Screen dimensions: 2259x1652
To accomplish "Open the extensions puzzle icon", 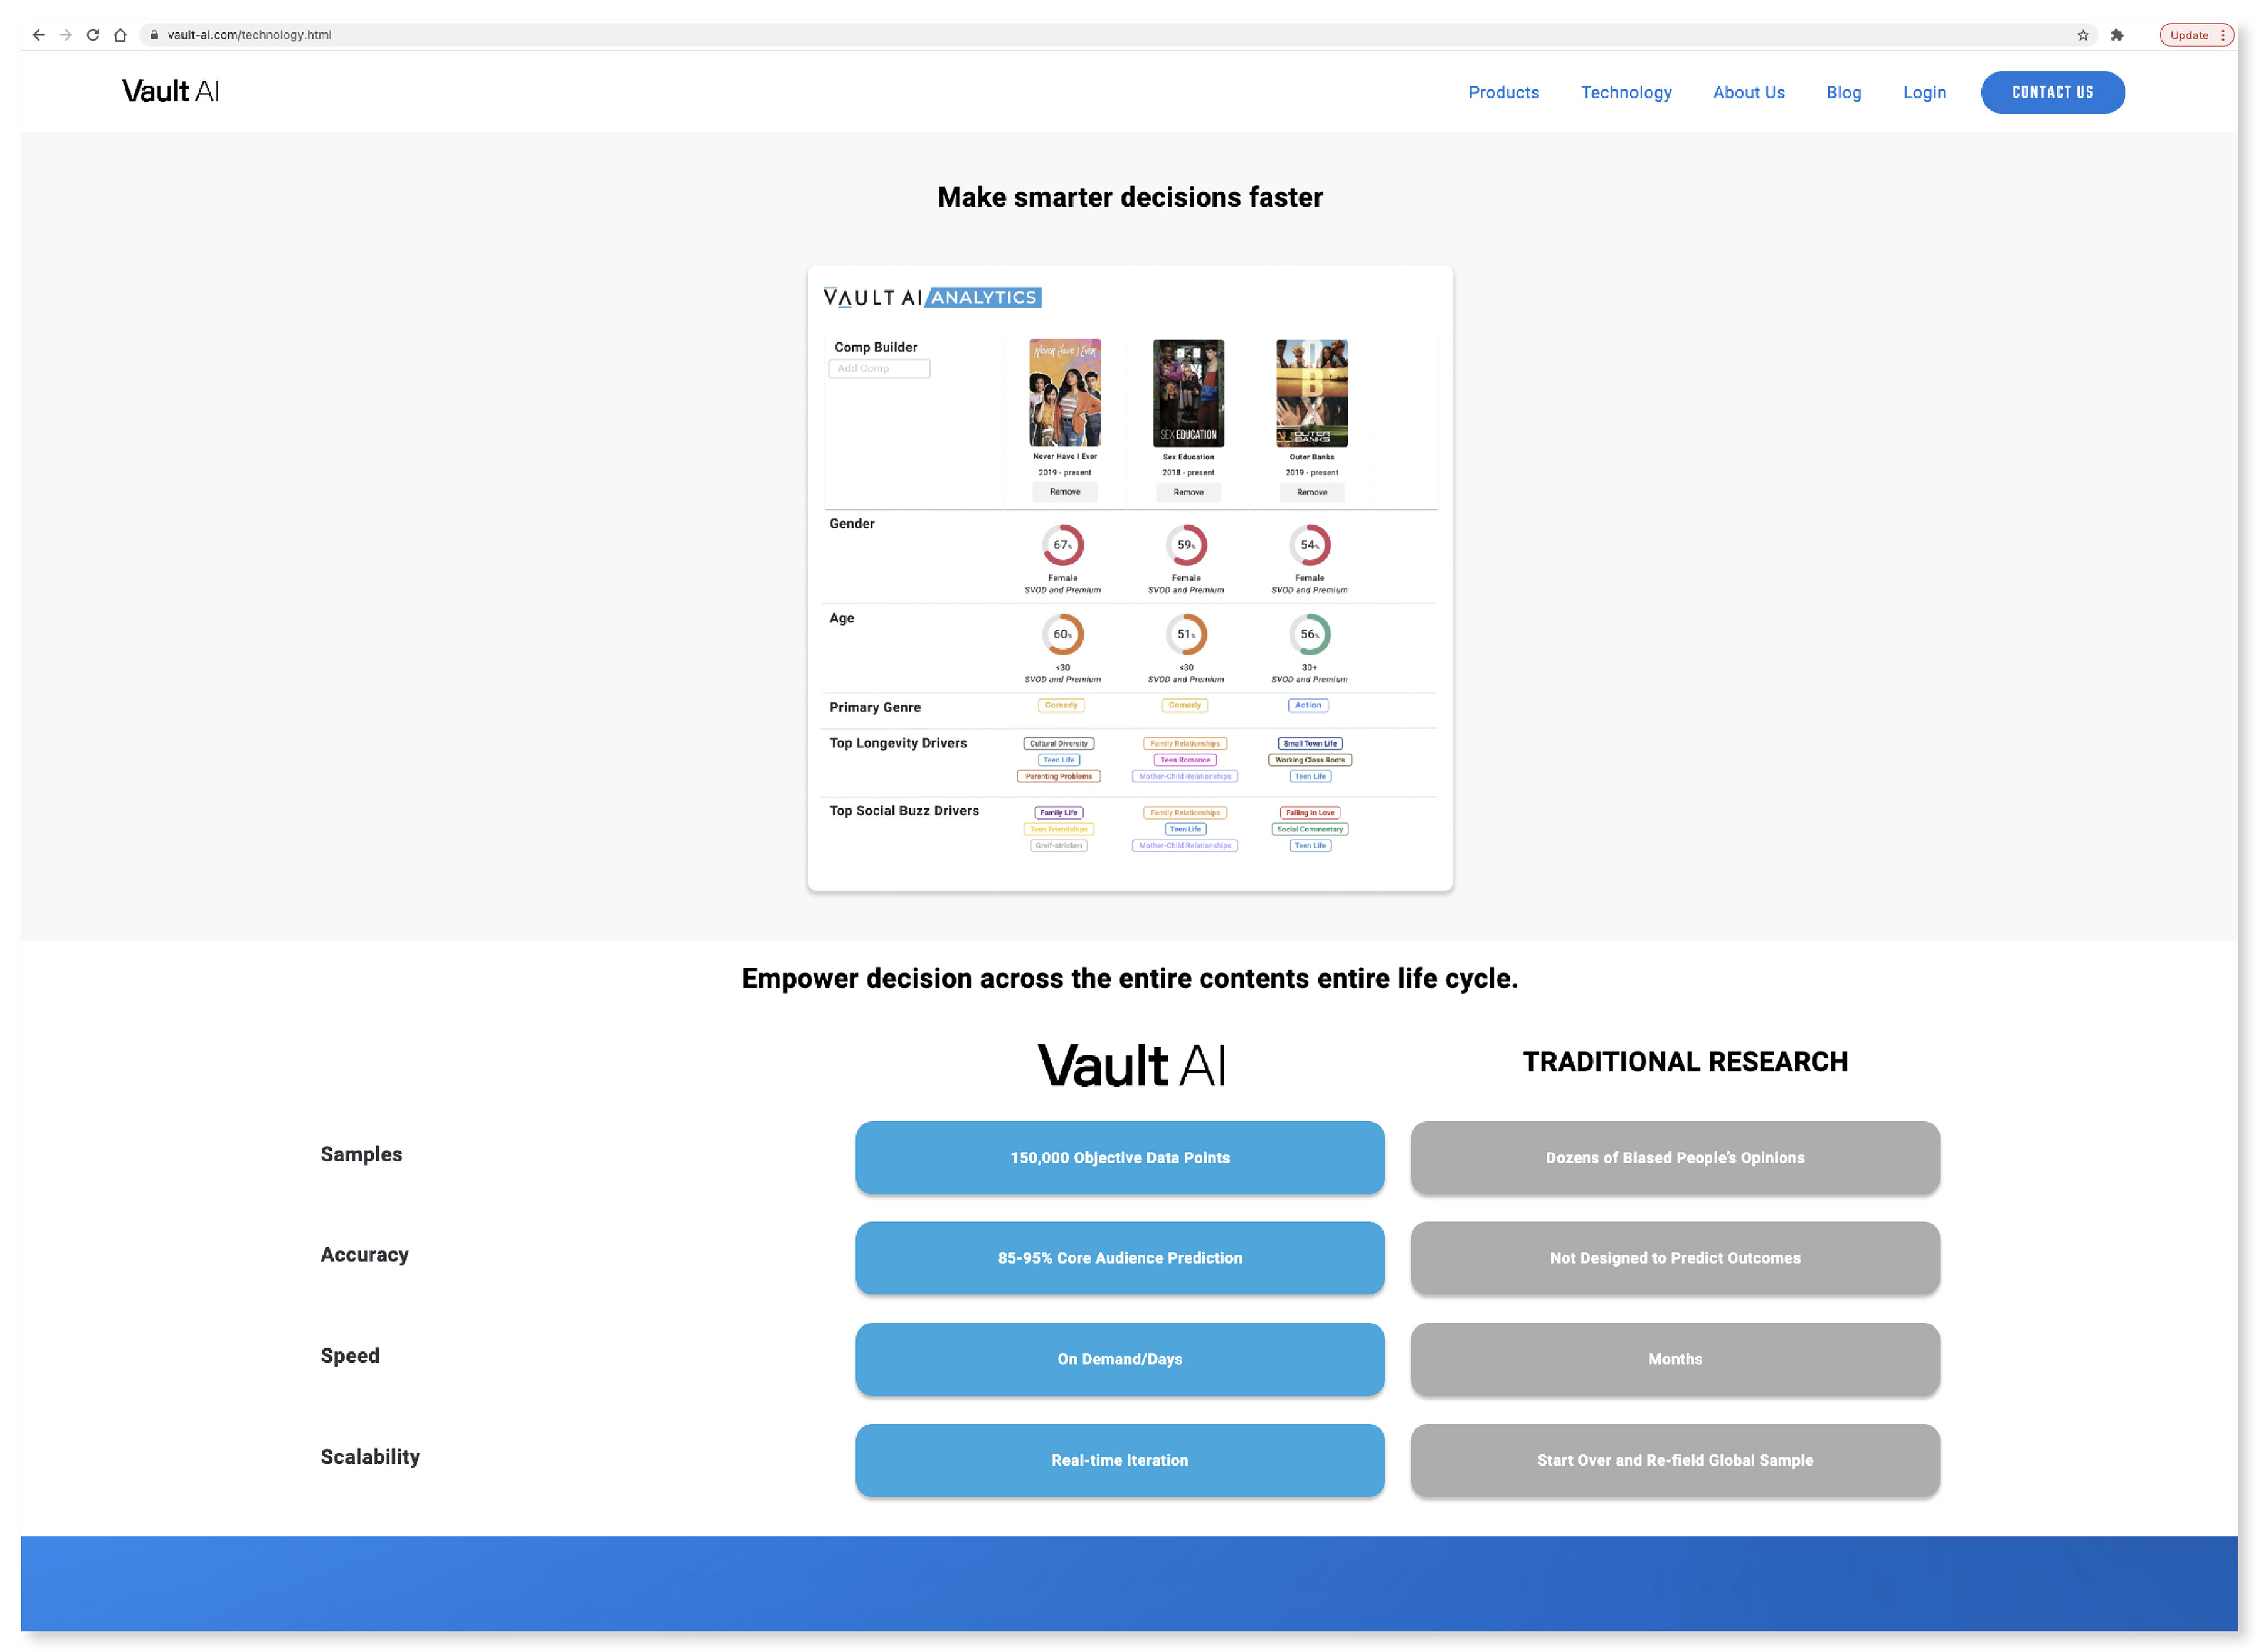I will click(2116, 35).
